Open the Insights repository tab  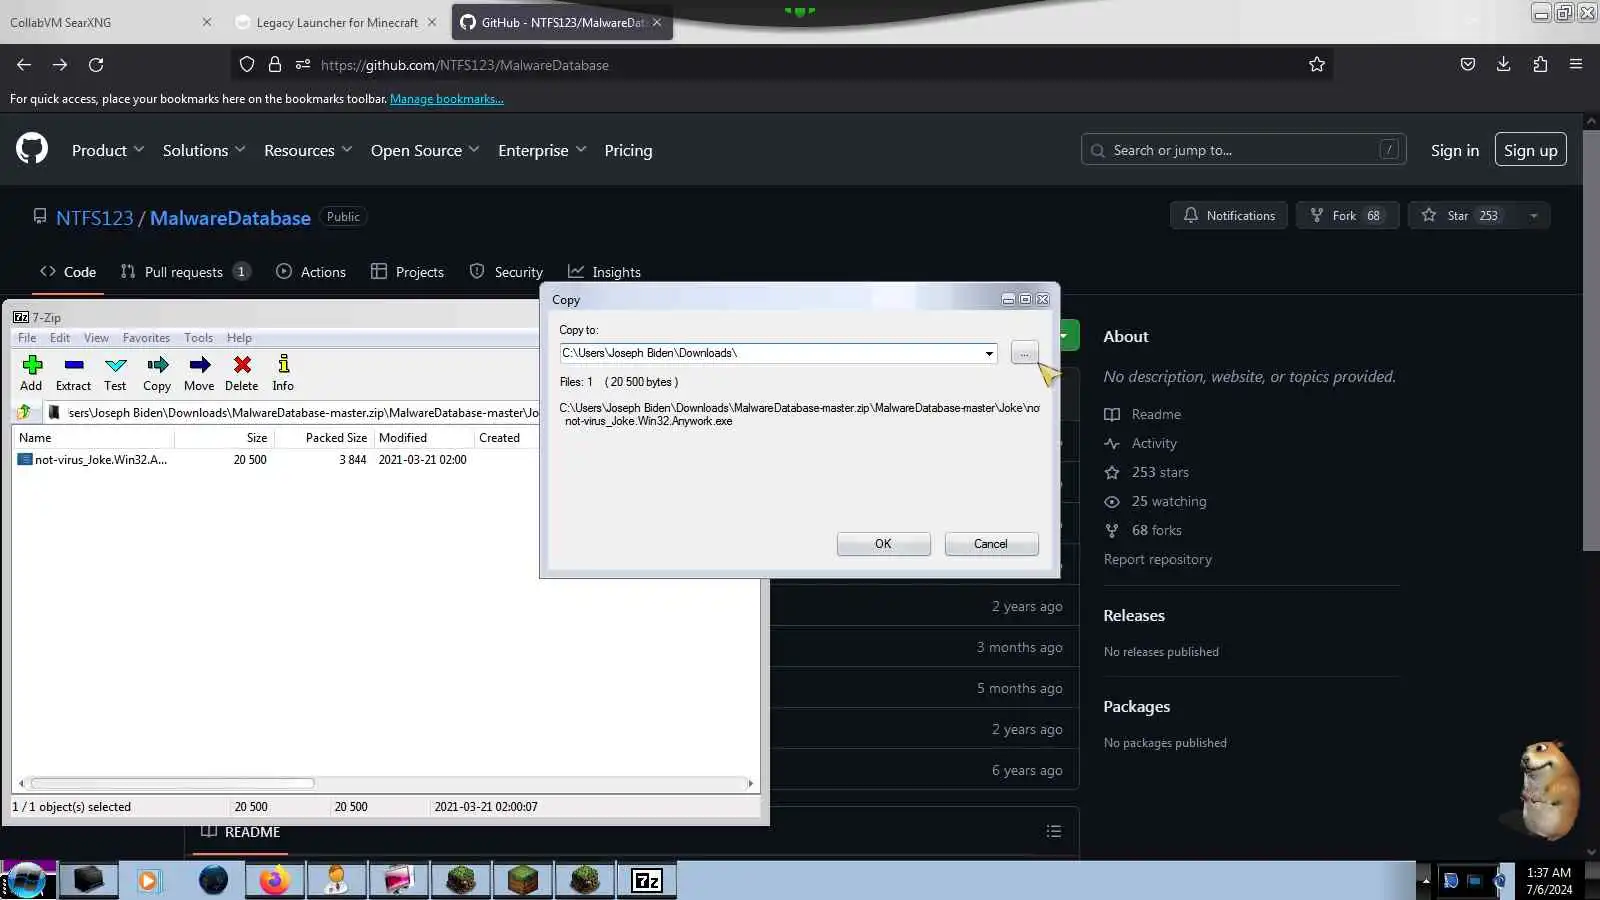click(x=605, y=272)
